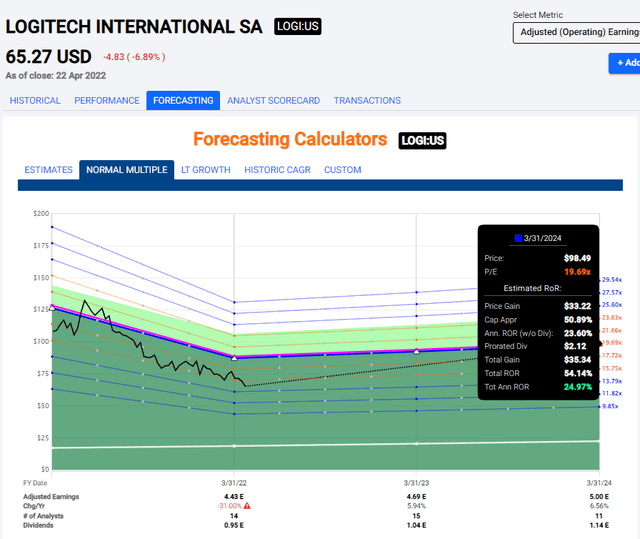
Task: Click the 4.69 E adjusted earnings value
Action: [x=416, y=497]
